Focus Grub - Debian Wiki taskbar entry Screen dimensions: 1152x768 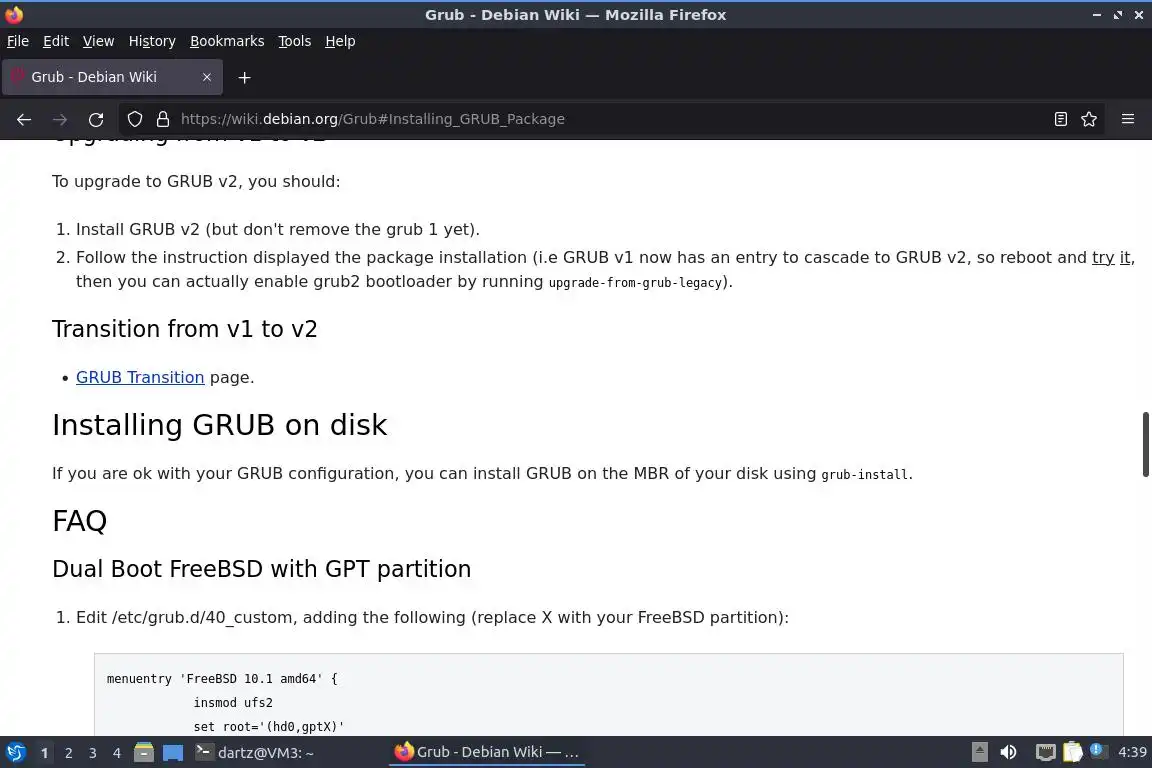(x=486, y=753)
